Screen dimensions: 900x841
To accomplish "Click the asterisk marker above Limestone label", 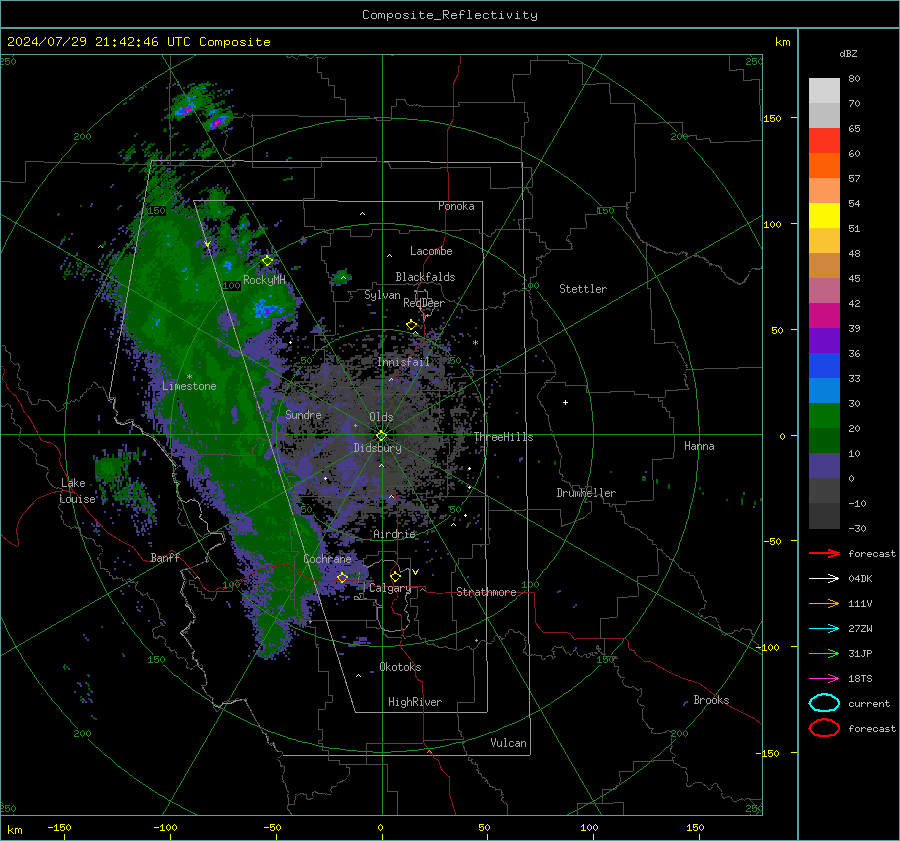I will click(189, 377).
